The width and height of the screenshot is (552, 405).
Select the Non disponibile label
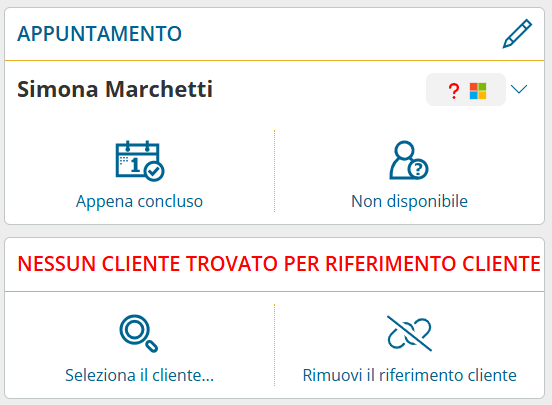click(409, 201)
